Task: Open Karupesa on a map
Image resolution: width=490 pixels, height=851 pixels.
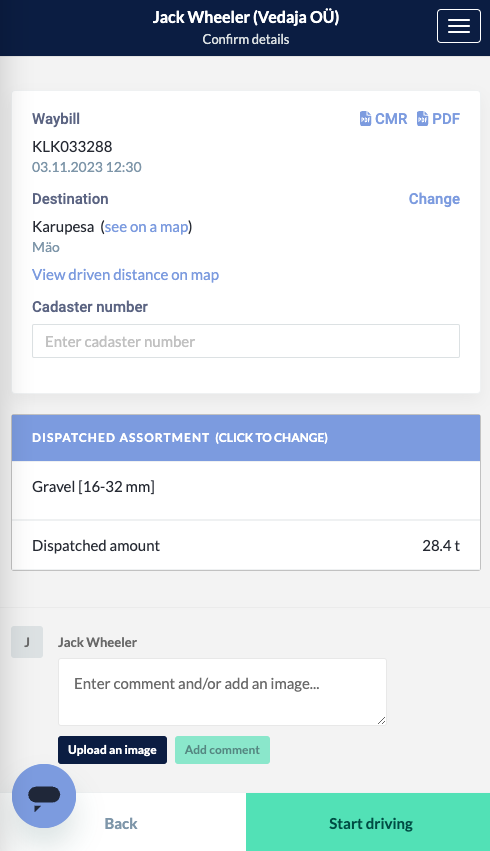Action: click(x=147, y=227)
